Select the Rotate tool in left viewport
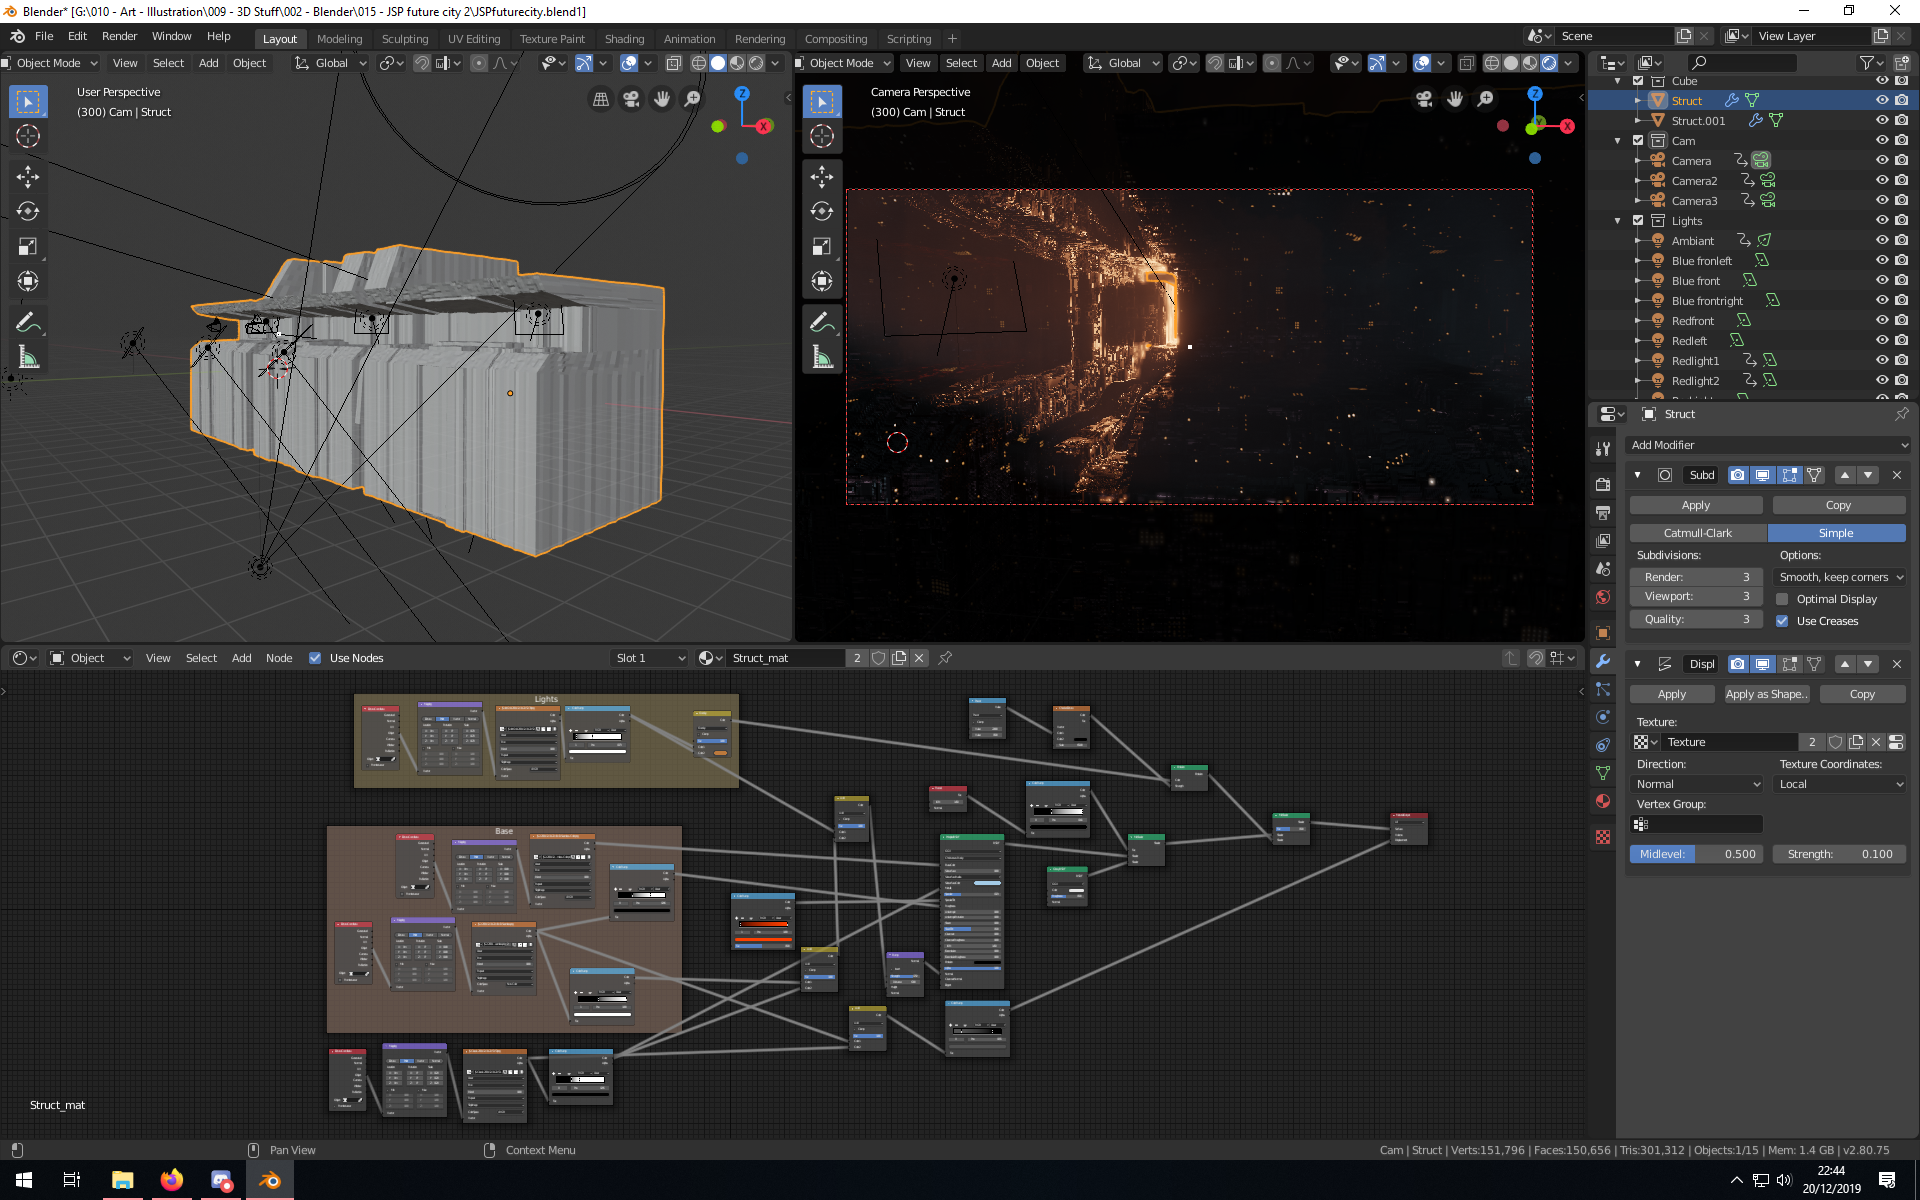 click(x=28, y=211)
